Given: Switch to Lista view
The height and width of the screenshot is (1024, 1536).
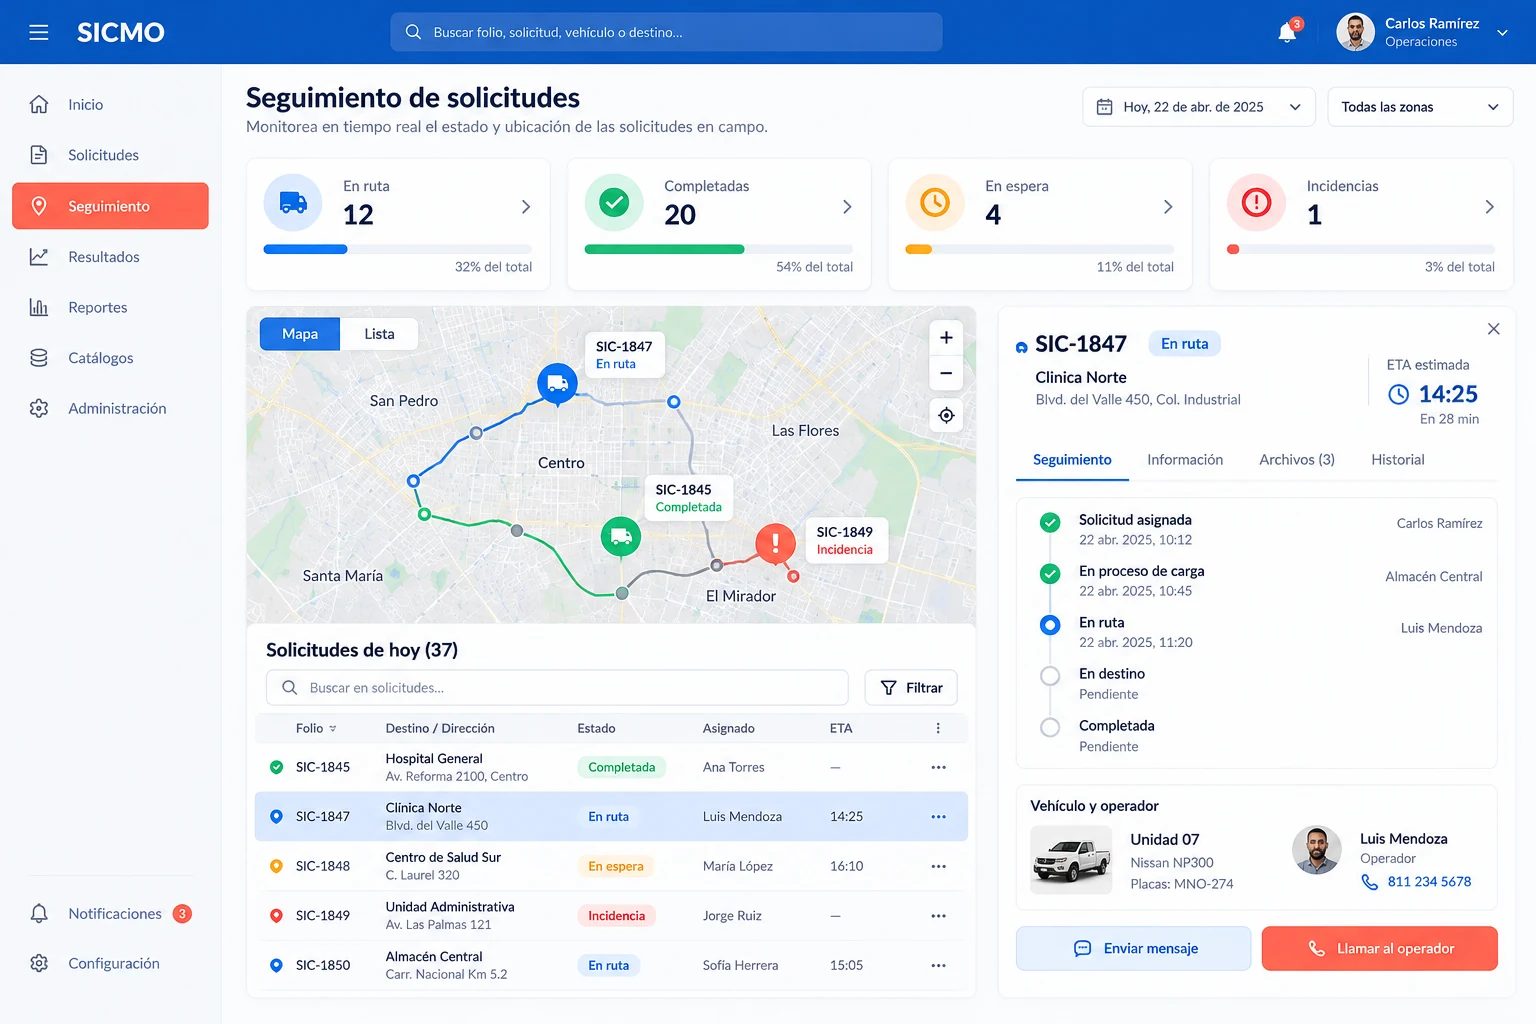Looking at the screenshot, I should click(379, 334).
